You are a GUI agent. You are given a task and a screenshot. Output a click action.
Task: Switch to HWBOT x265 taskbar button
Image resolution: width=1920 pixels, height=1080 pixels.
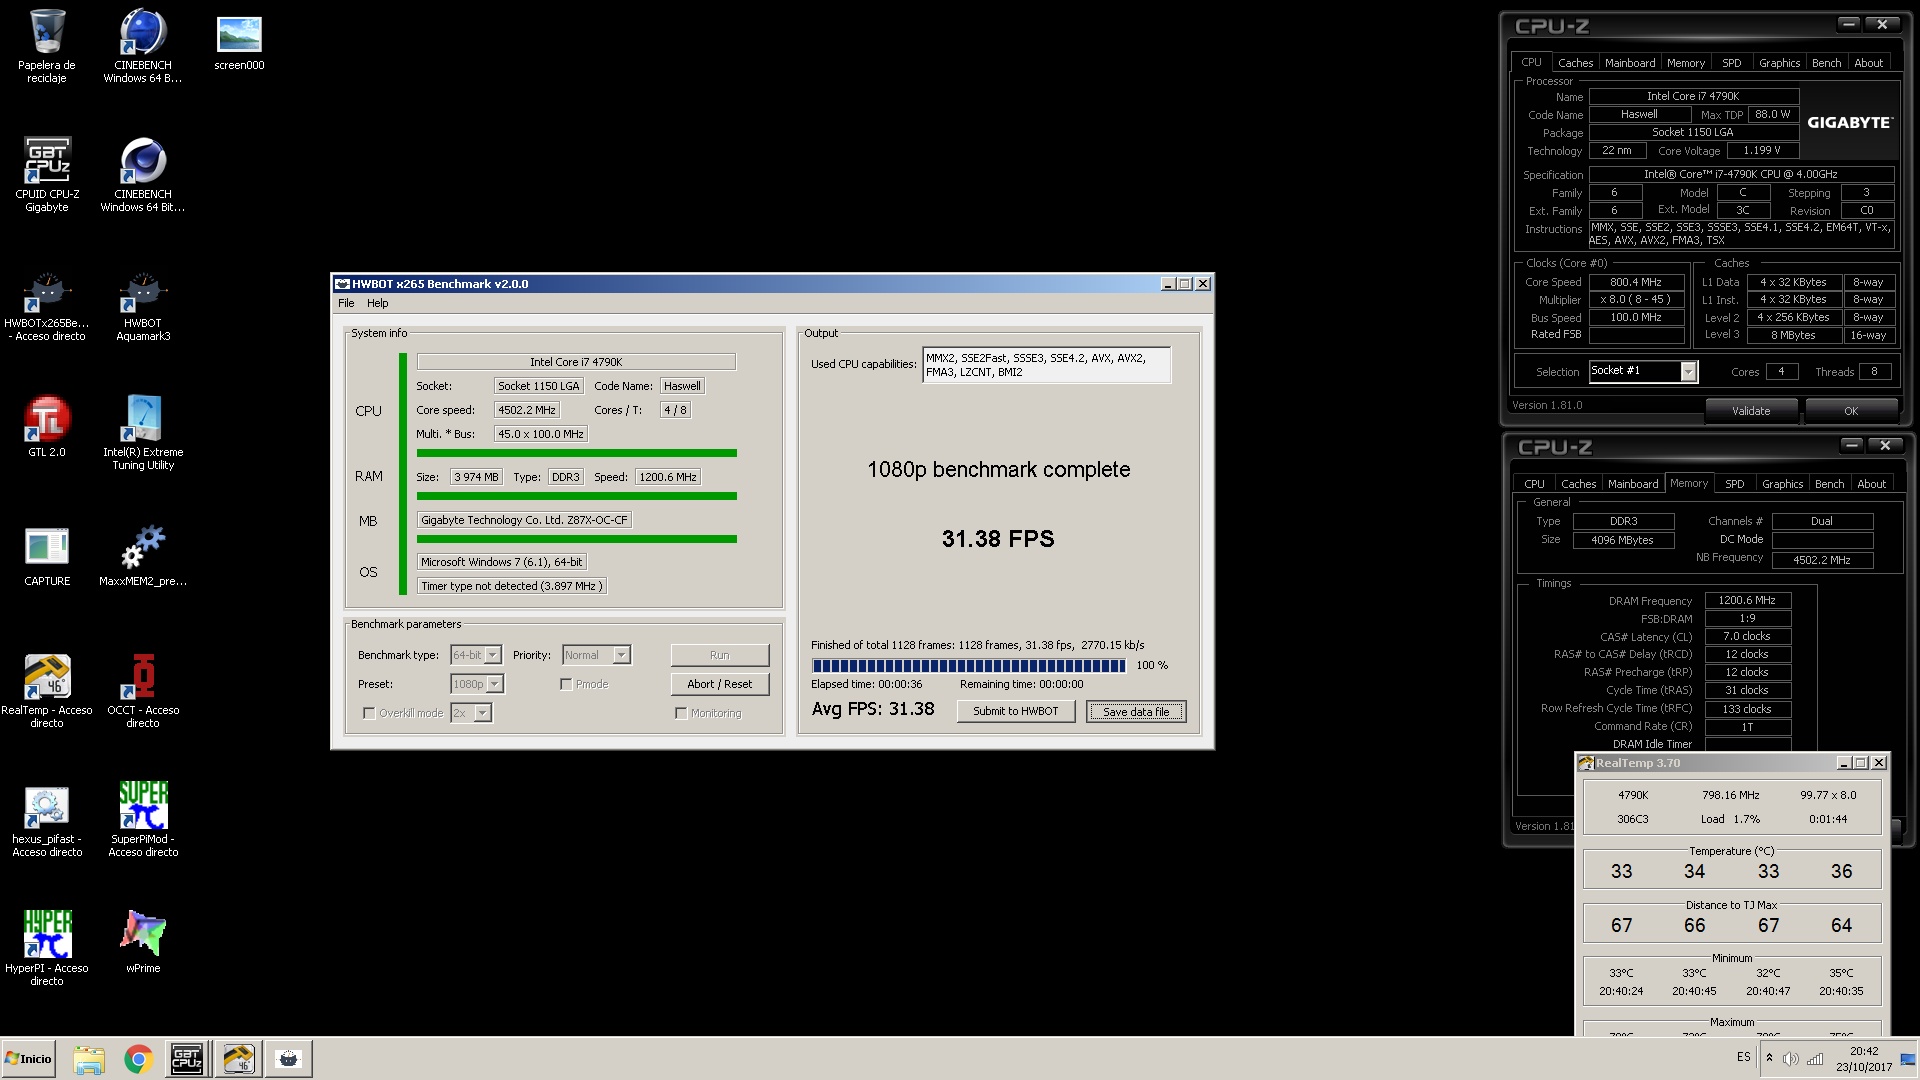[x=289, y=1059]
